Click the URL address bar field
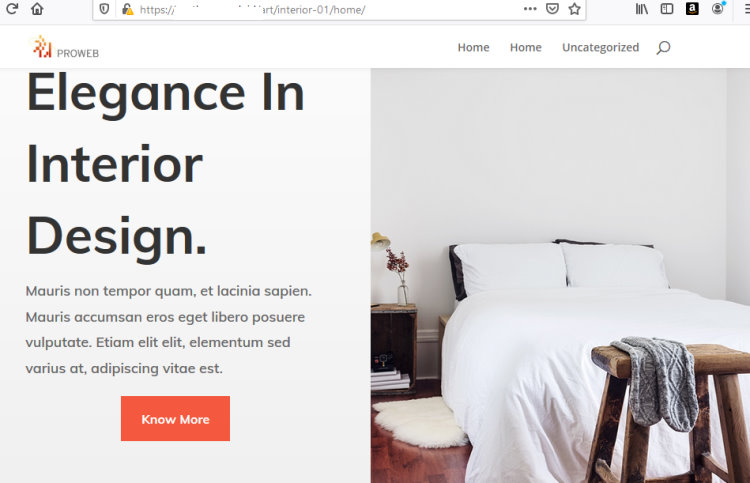Image resolution: width=750 pixels, height=483 pixels. (330, 10)
